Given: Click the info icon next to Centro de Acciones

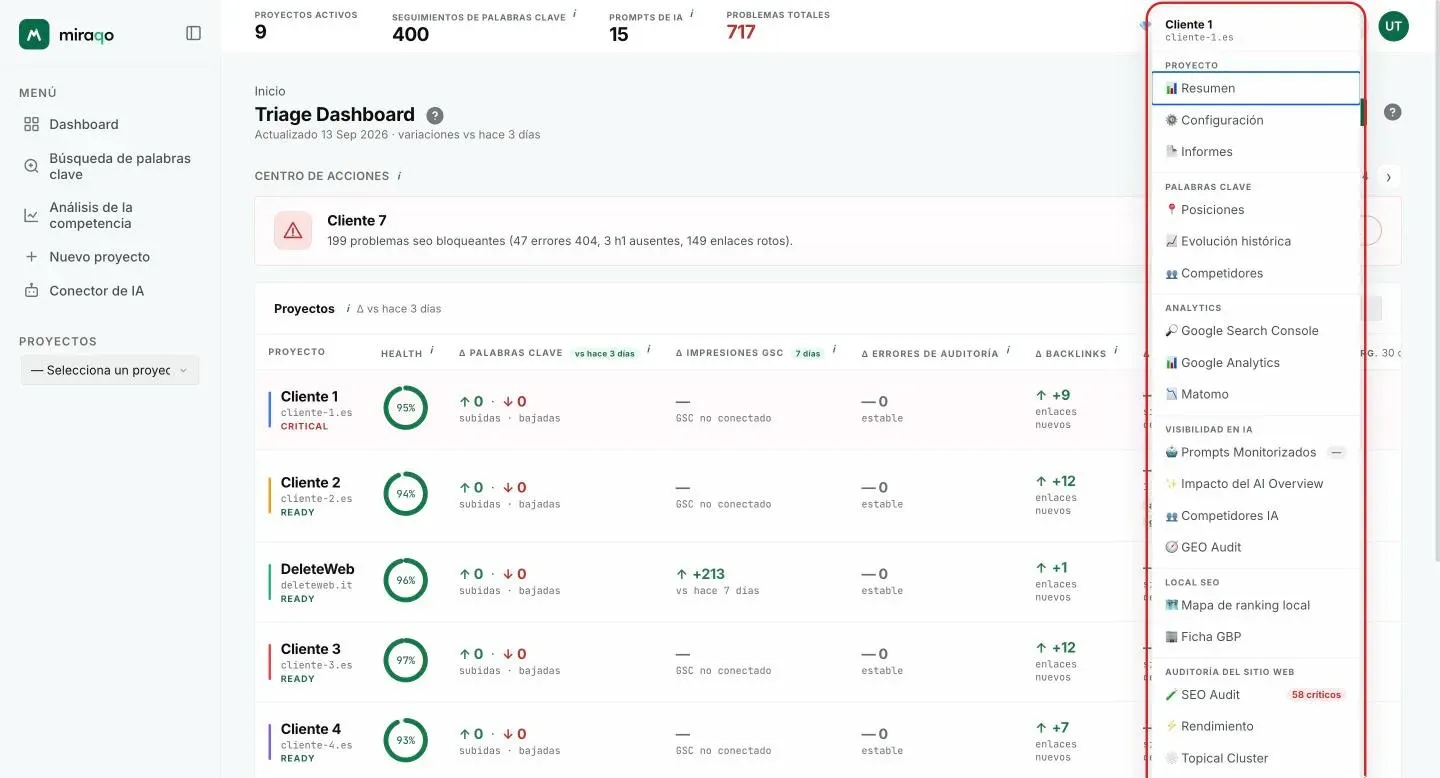Looking at the screenshot, I should (399, 176).
